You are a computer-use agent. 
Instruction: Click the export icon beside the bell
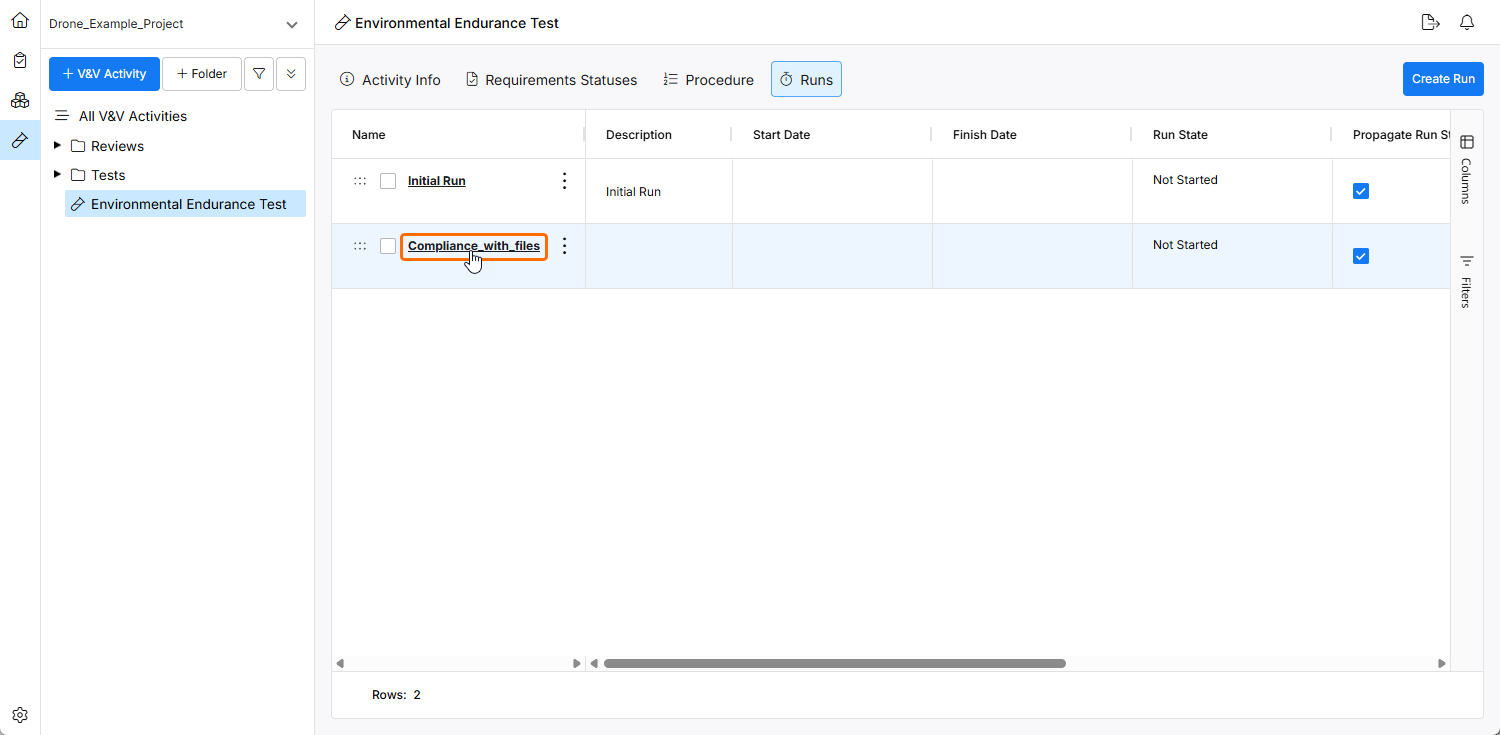(1430, 23)
